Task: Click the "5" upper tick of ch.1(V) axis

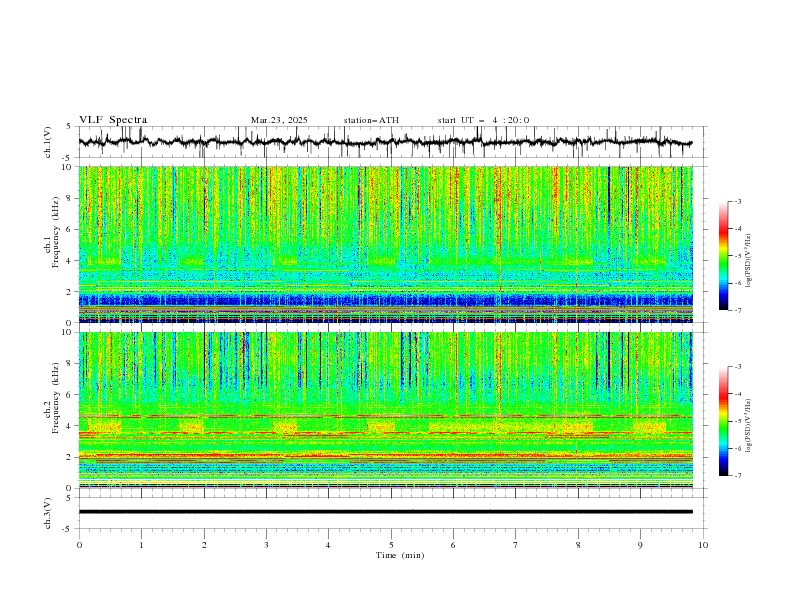Action: click(69, 127)
